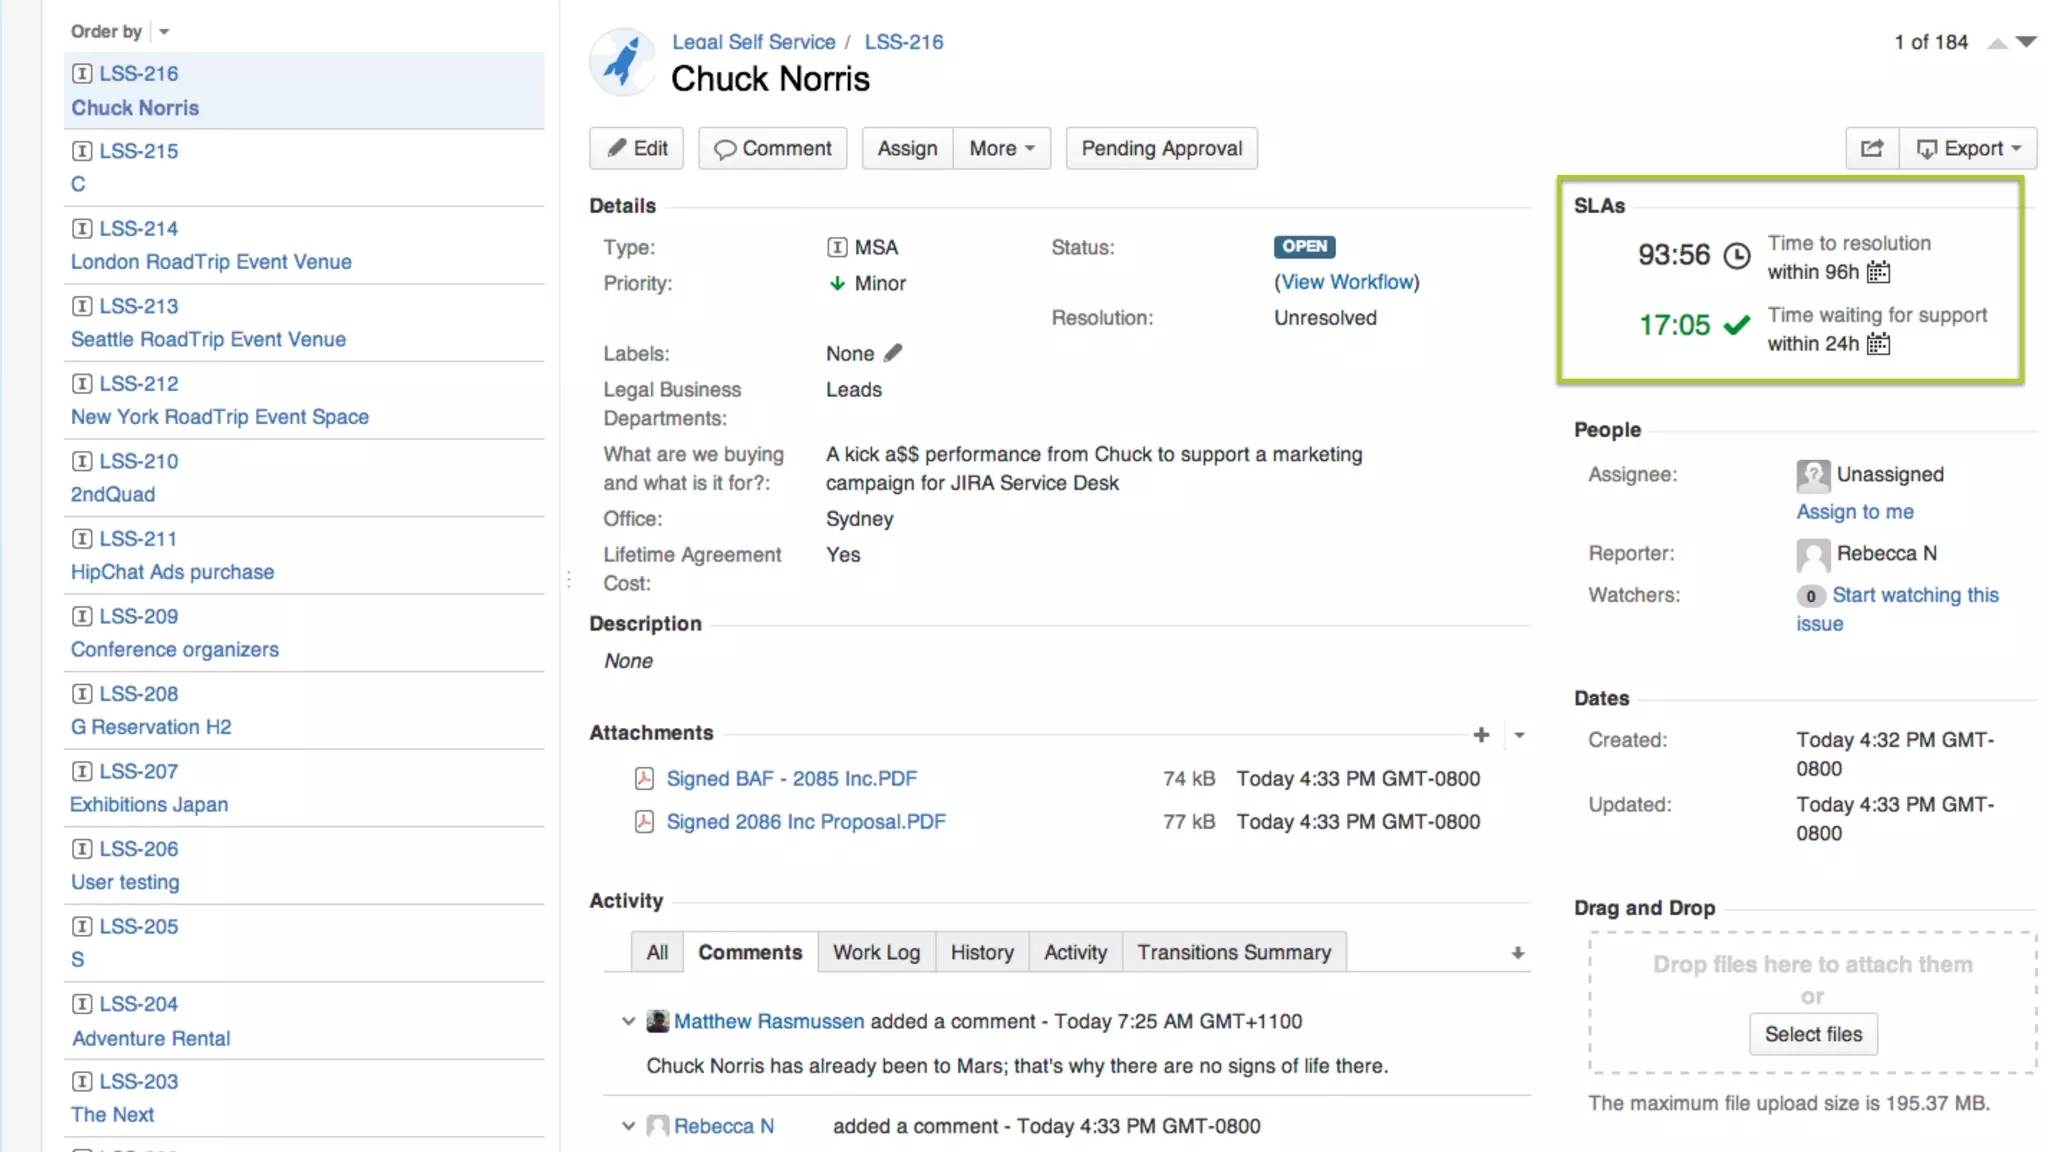
Task: Click PDF icon of Signed BAF attachment
Action: point(645,778)
